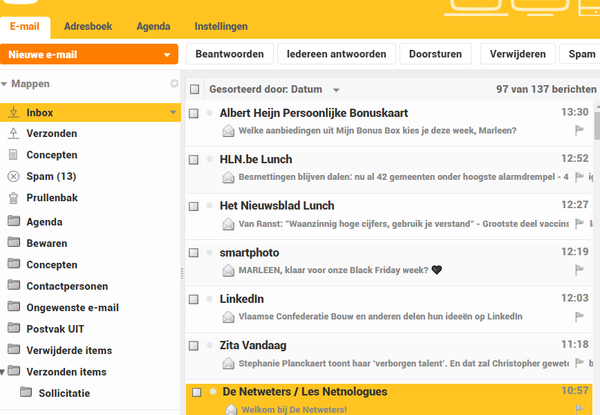Screen dimensions: 600x415
Task: Check the Zita Vandaag email checkbox
Action: coord(194,346)
